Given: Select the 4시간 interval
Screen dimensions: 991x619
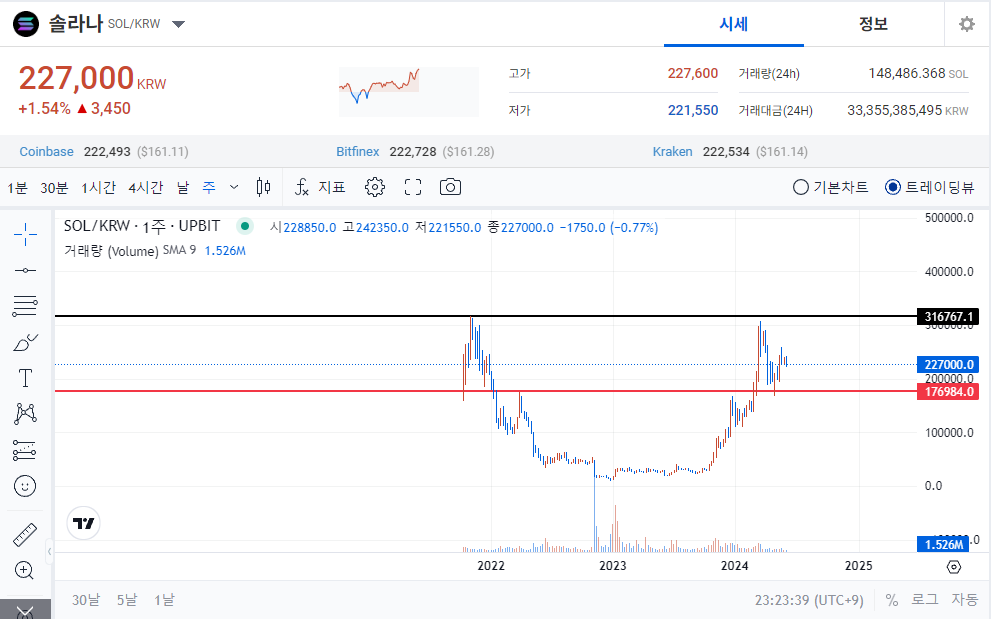Looking at the screenshot, I should (146, 188).
